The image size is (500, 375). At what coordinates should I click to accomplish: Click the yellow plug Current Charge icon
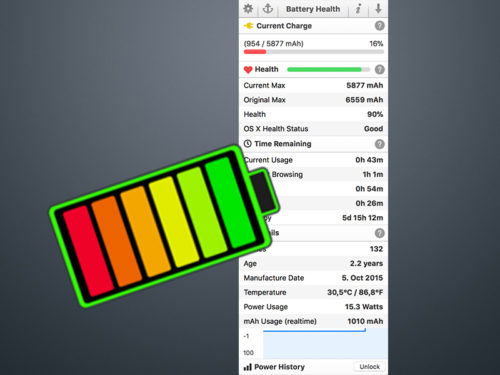pos(249,26)
